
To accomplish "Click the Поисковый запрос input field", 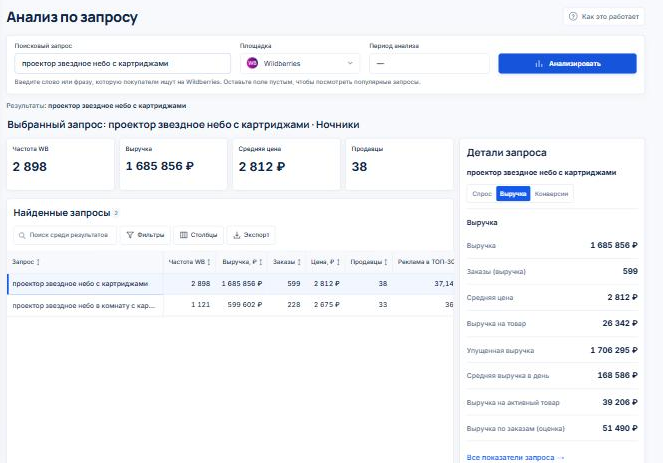I will [123, 63].
